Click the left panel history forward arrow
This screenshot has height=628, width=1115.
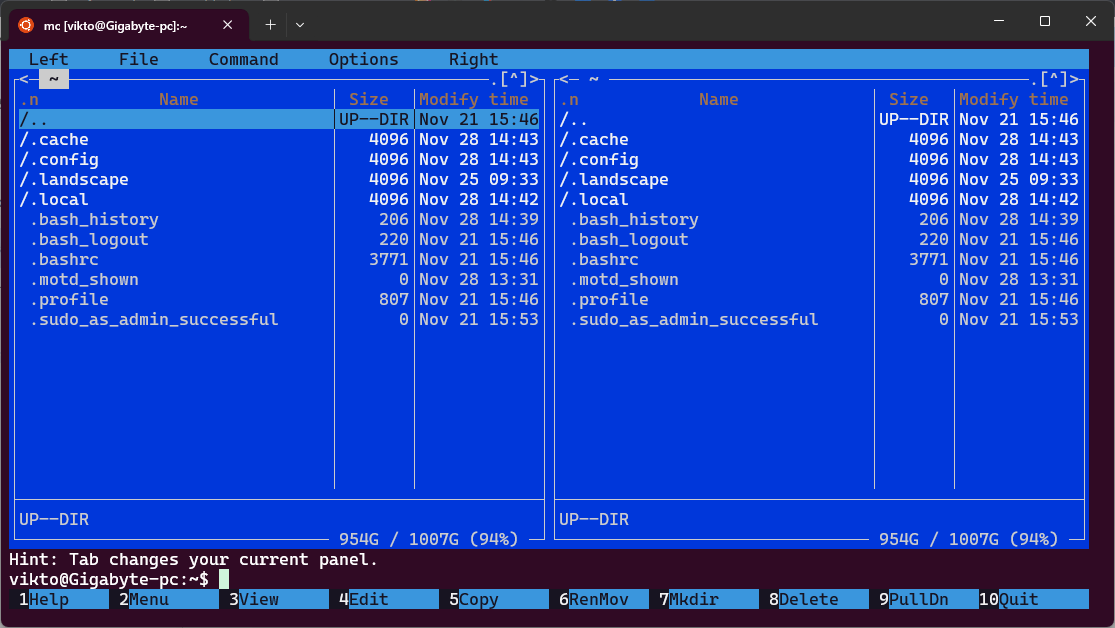click(x=534, y=79)
